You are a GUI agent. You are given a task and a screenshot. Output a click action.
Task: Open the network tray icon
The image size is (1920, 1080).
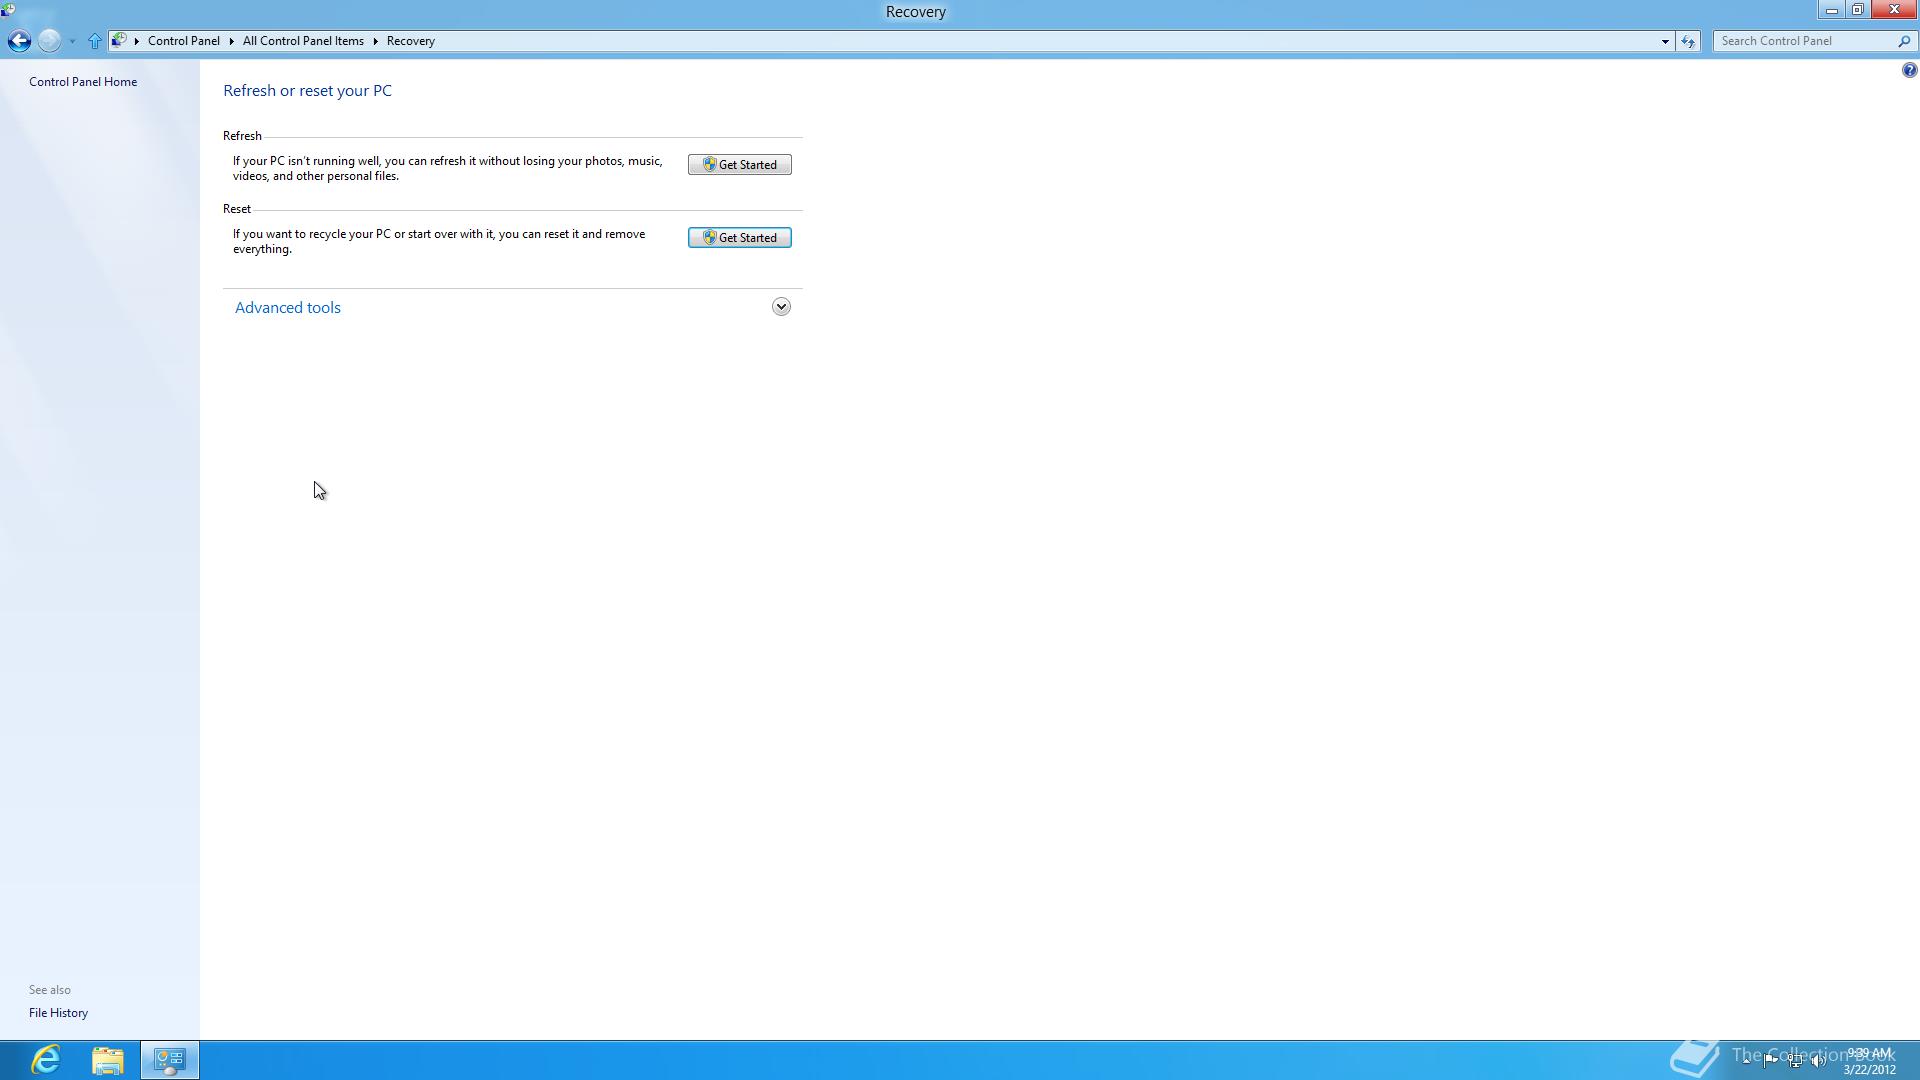pyautogui.click(x=1795, y=1061)
